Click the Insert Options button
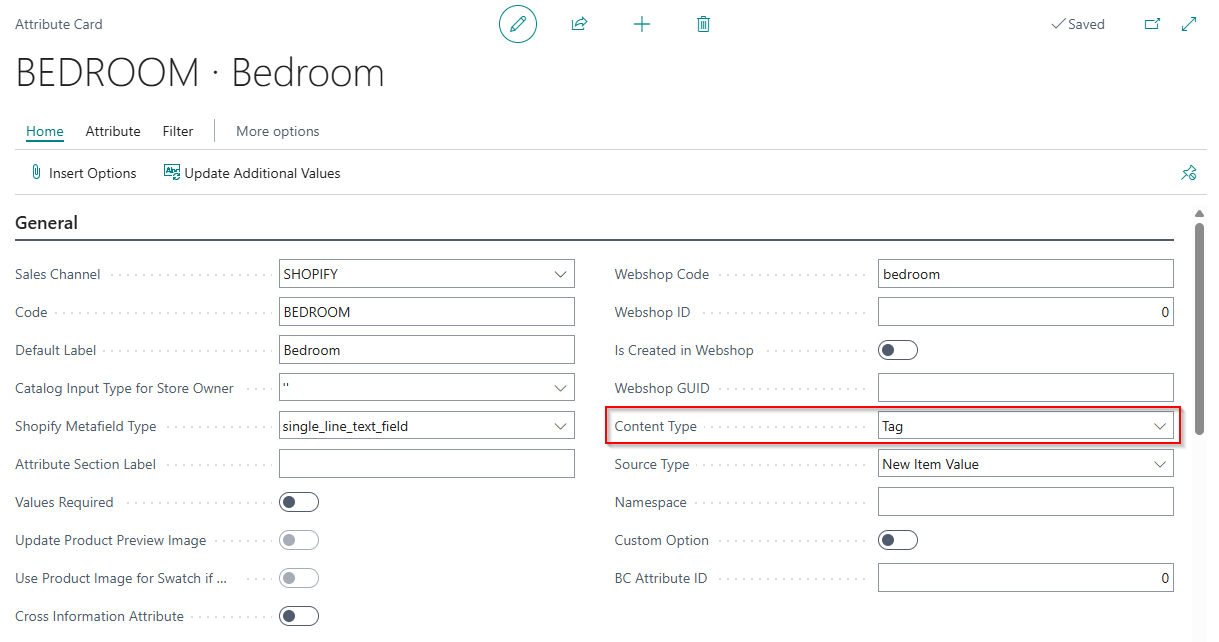The width and height of the screenshot is (1219, 642). 83,173
